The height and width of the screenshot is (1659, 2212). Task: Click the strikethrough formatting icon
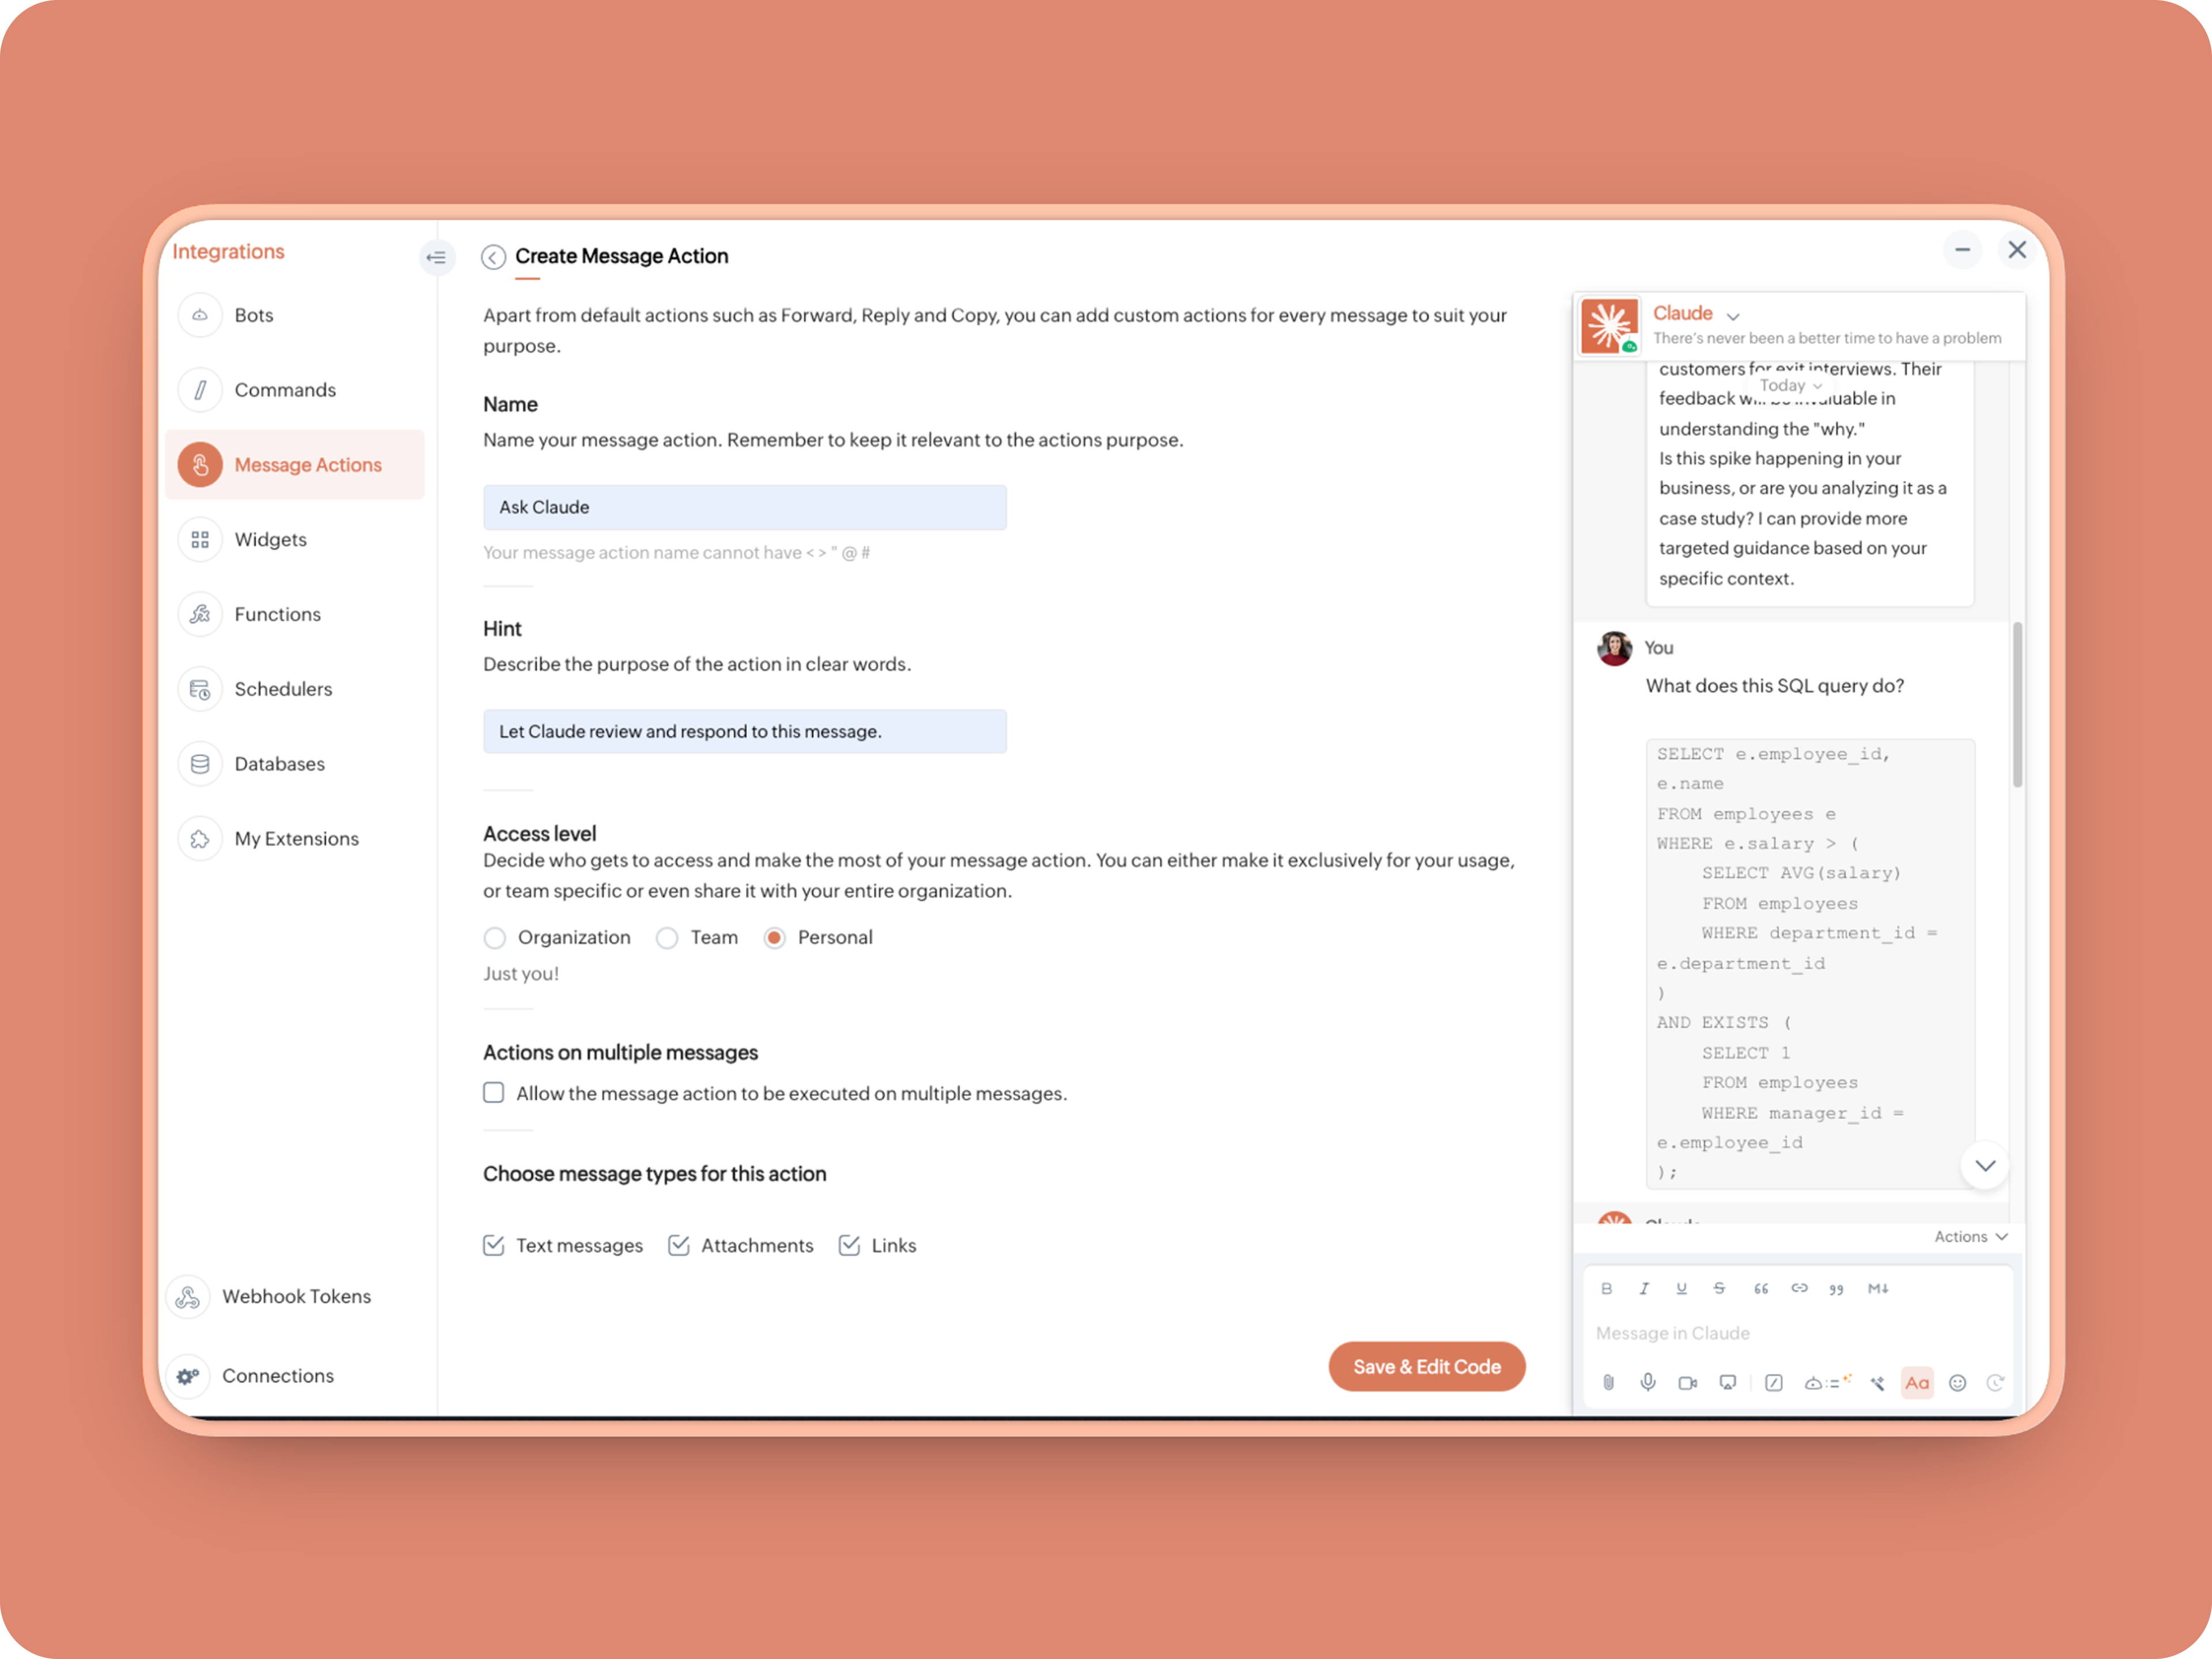[x=1719, y=1288]
